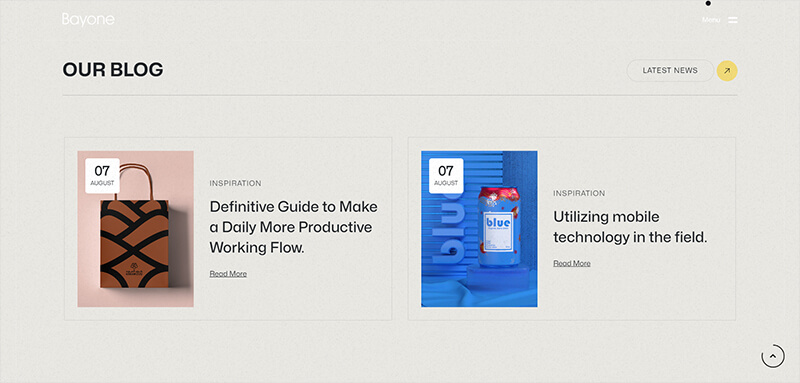
Task: Open the Definitive Guide to Make post title
Action: click(294, 227)
